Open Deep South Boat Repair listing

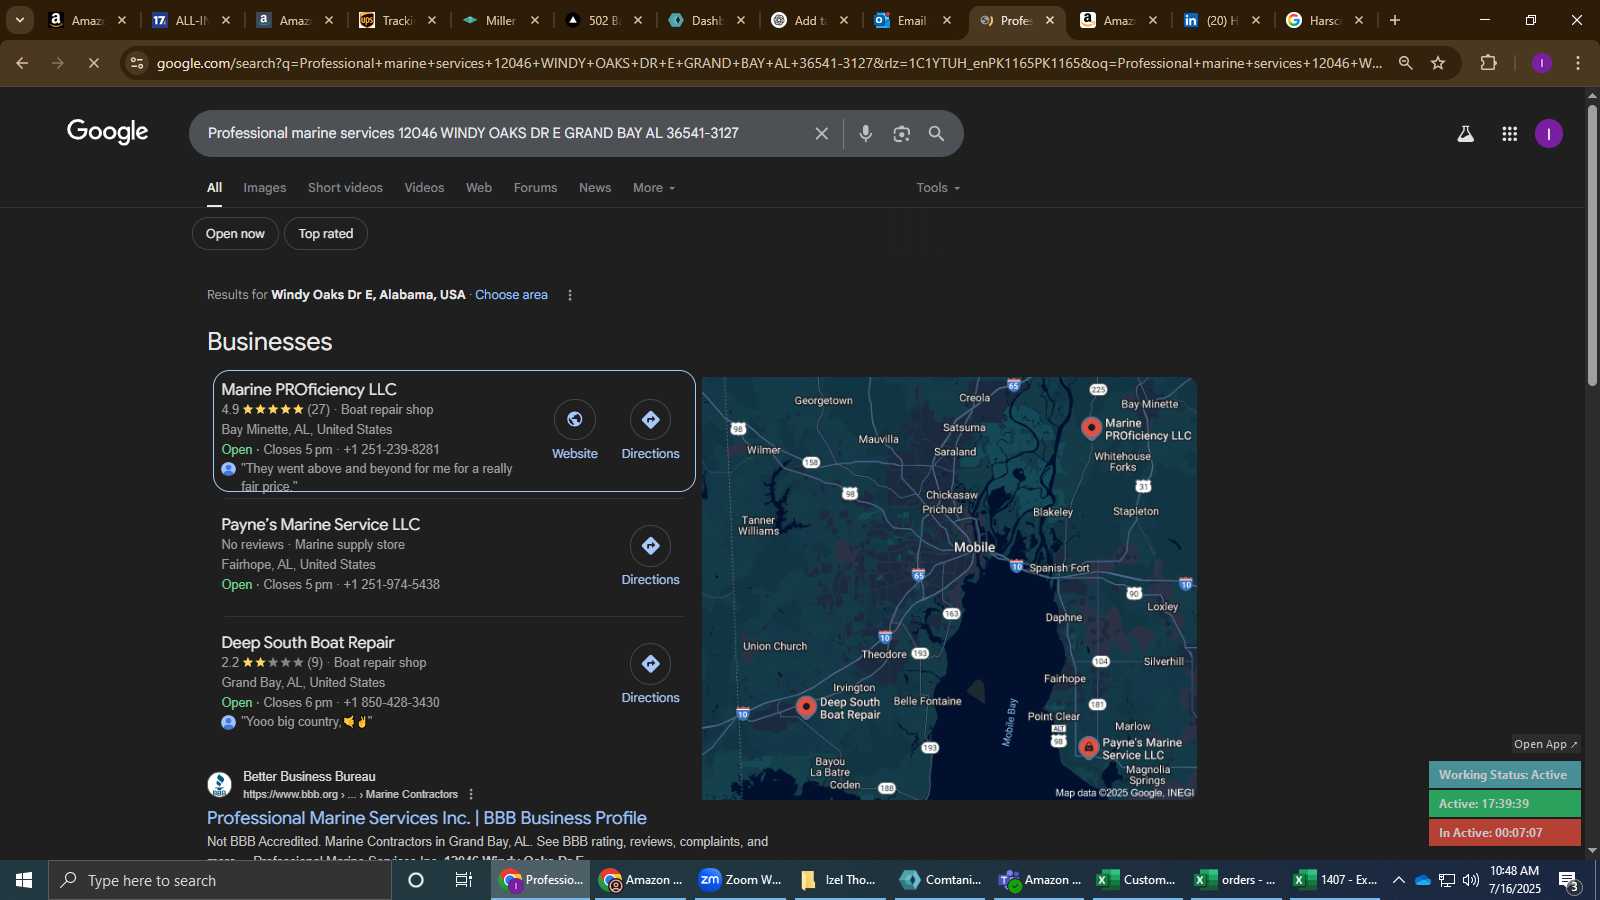(308, 643)
